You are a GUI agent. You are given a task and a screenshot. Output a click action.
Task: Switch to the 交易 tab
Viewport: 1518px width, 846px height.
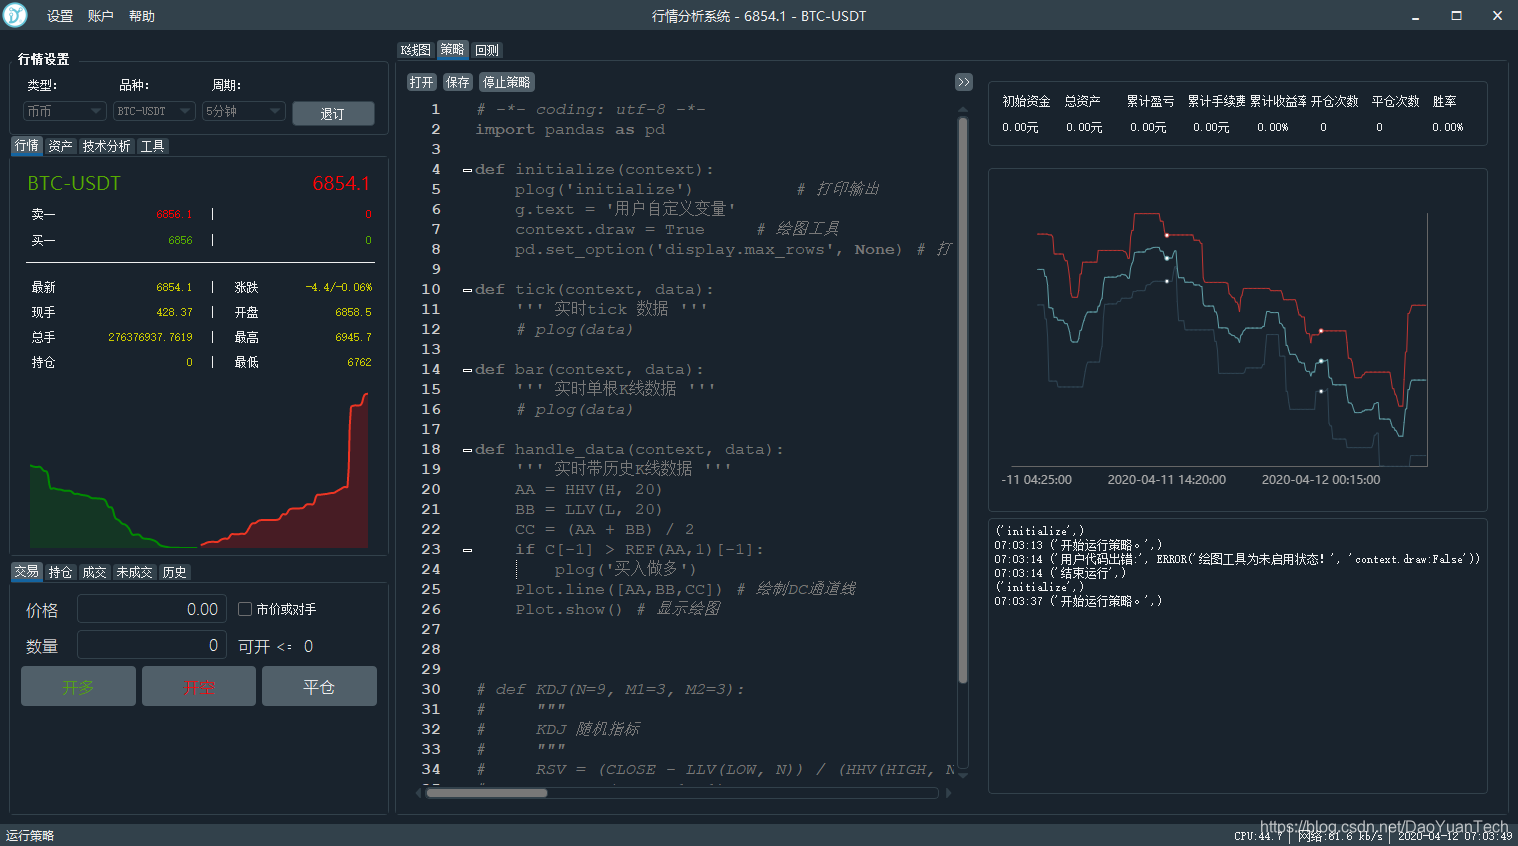click(27, 572)
